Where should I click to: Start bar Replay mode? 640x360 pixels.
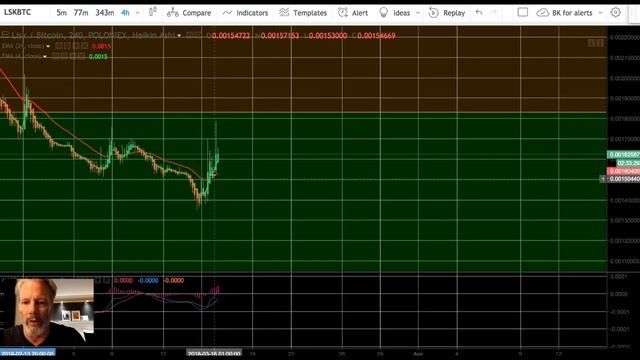tap(454, 13)
